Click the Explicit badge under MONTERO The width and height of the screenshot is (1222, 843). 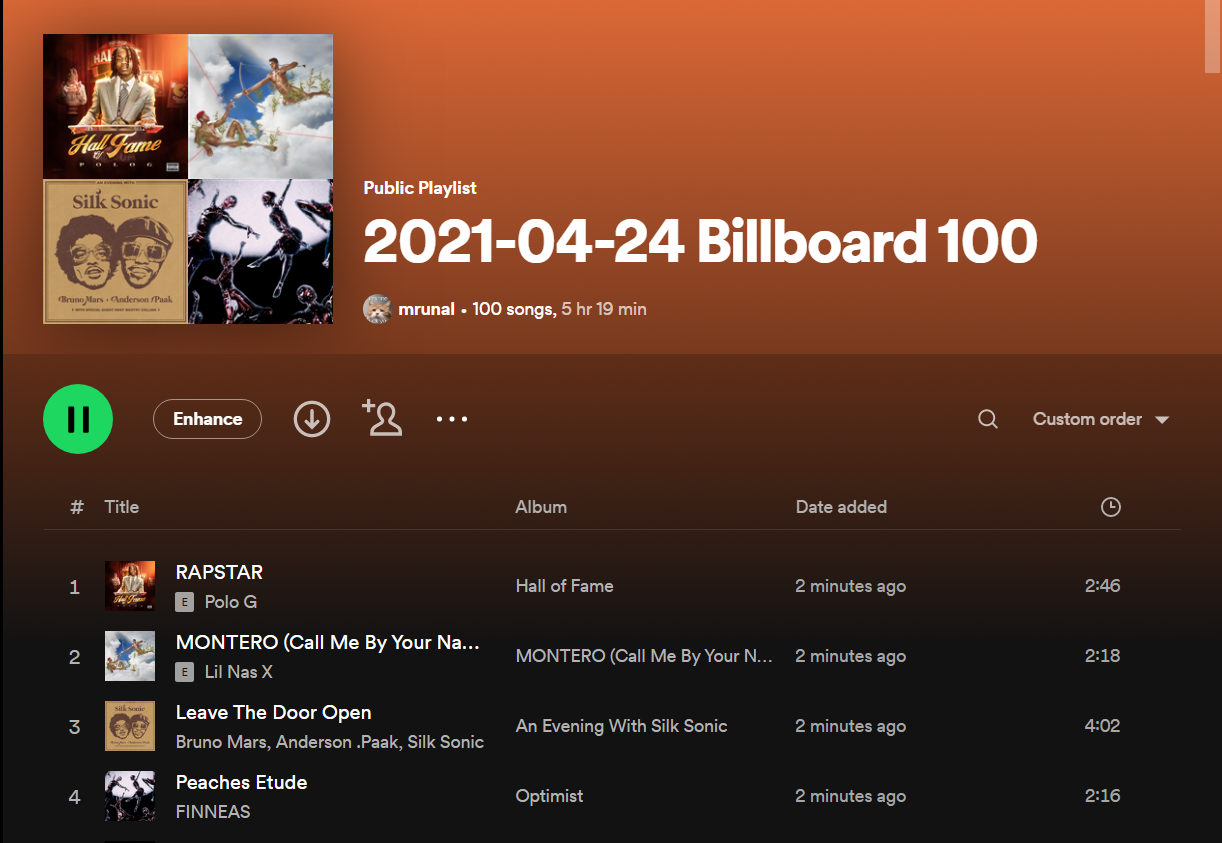point(184,672)
